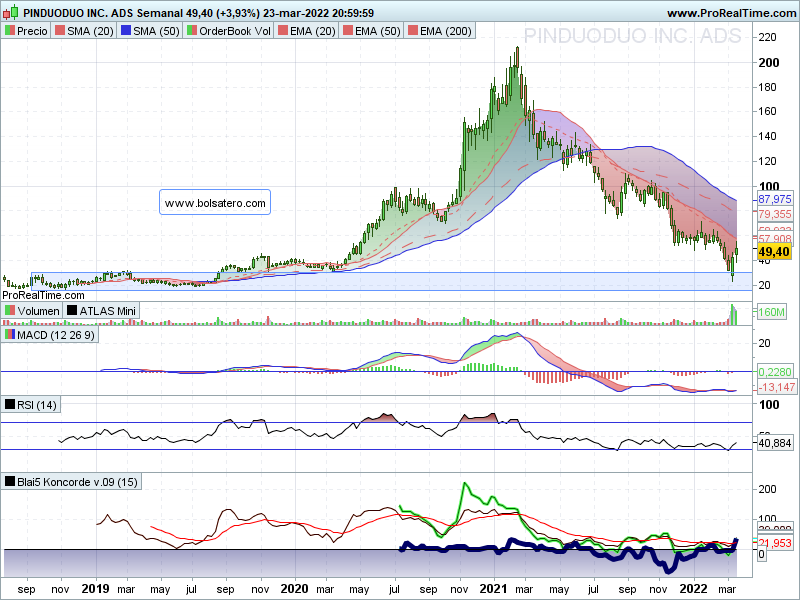
Task: Click the 220 price level on axis
Action: [767, 37]
